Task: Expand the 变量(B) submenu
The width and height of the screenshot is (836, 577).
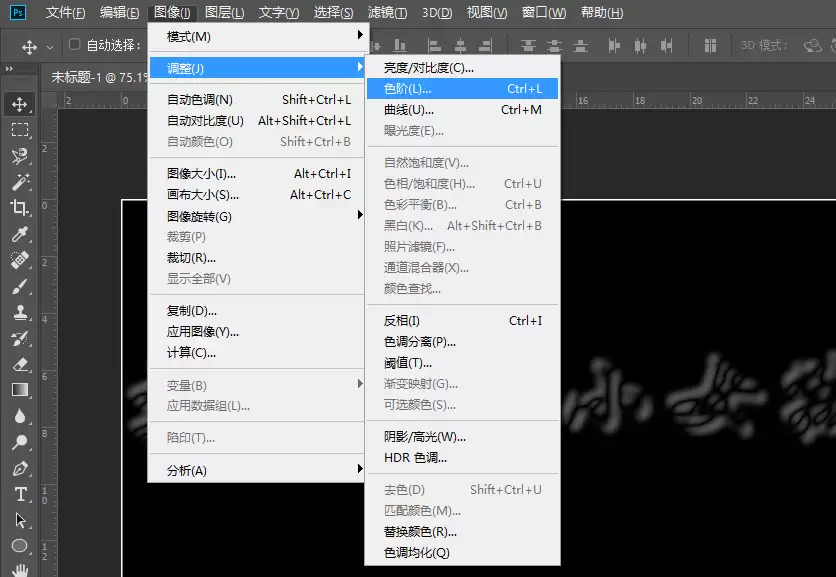Action: click(257, 385)
